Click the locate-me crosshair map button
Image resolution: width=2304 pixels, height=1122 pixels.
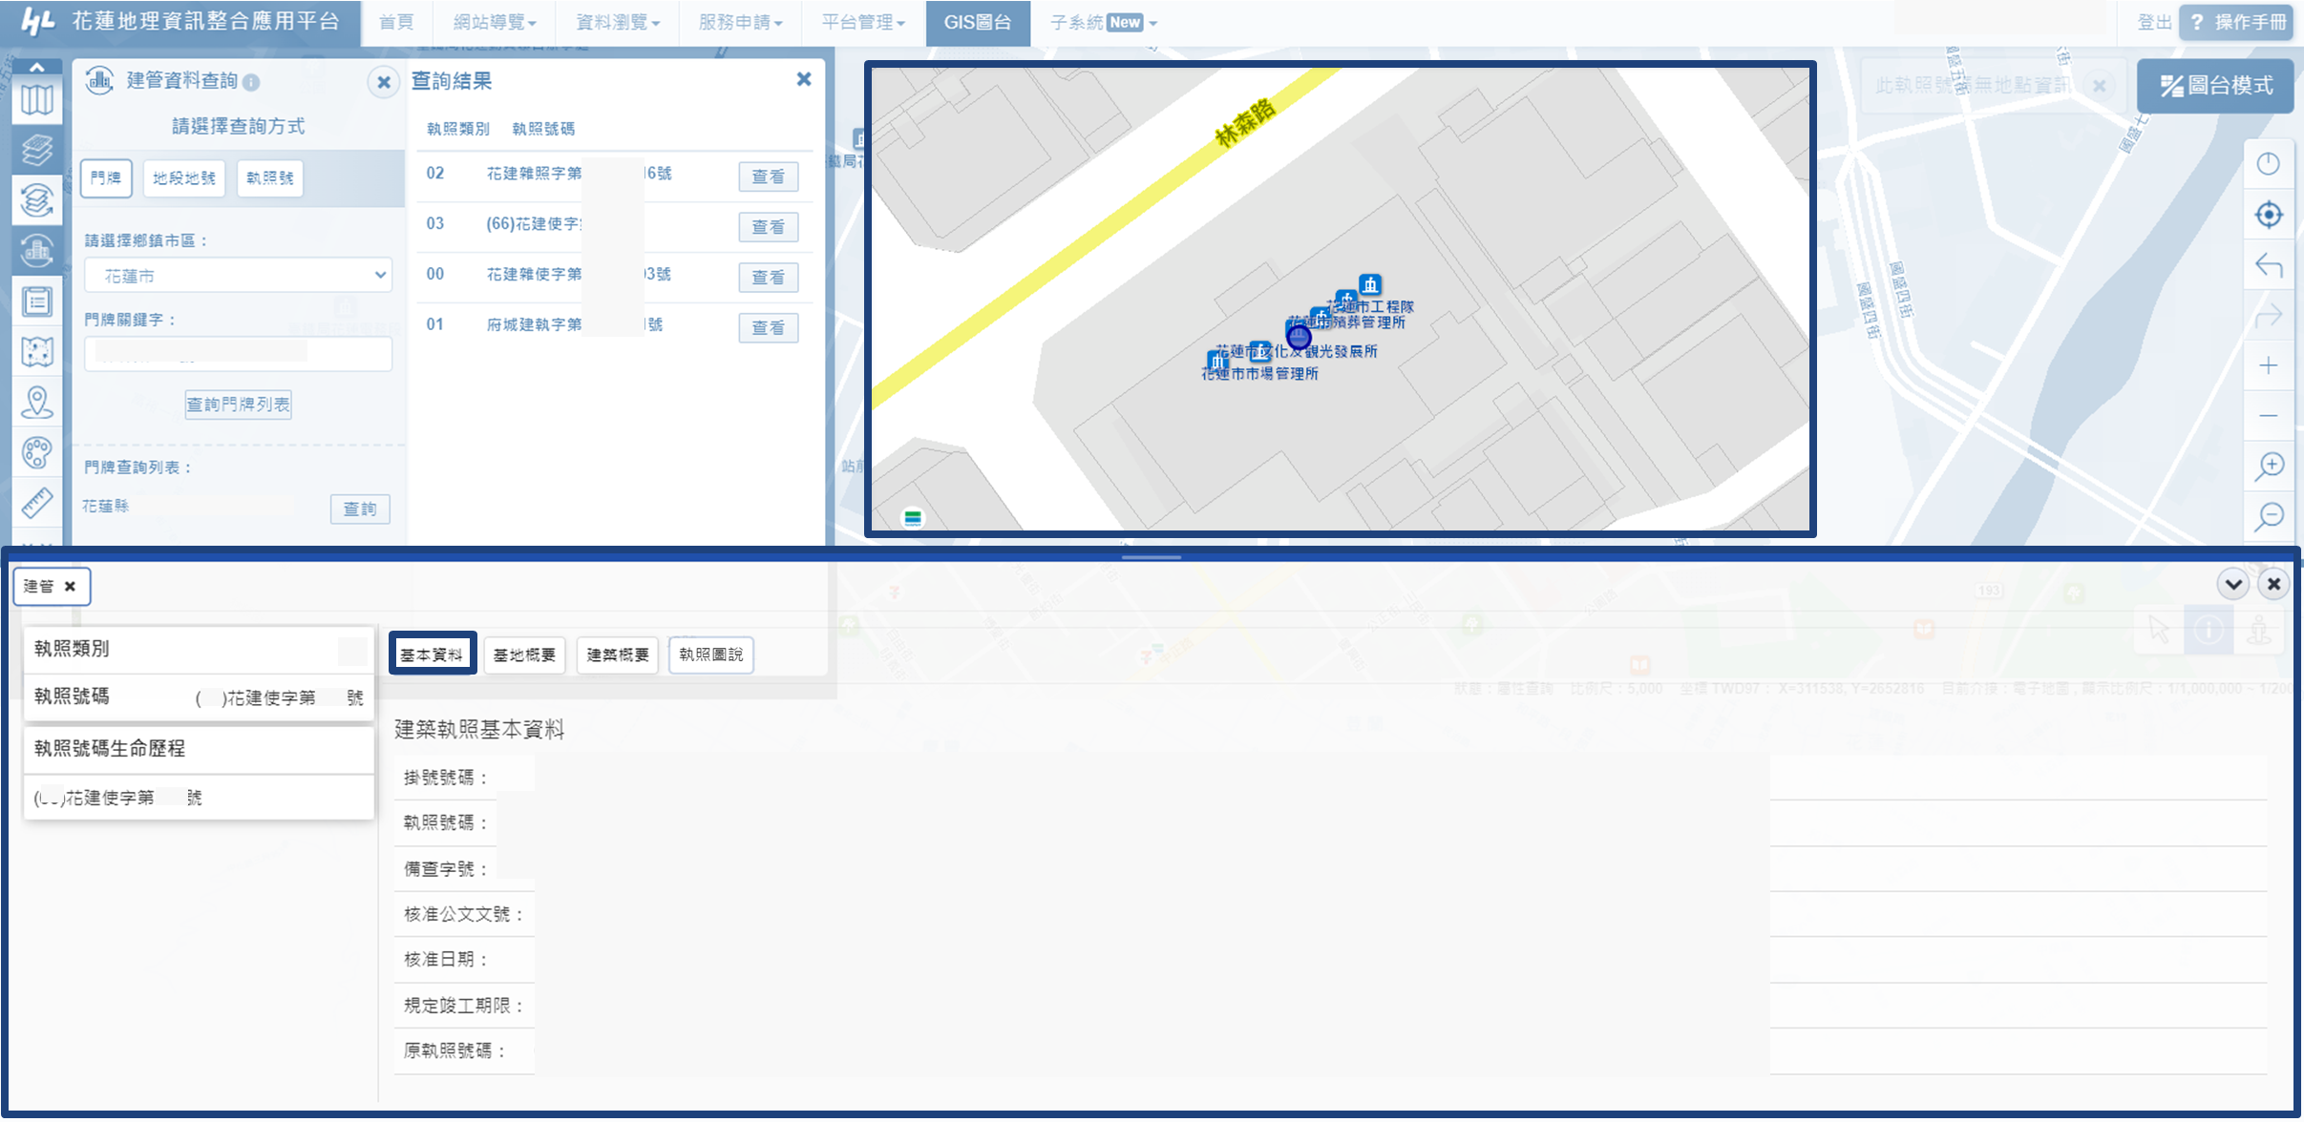tap(2268, 215)
